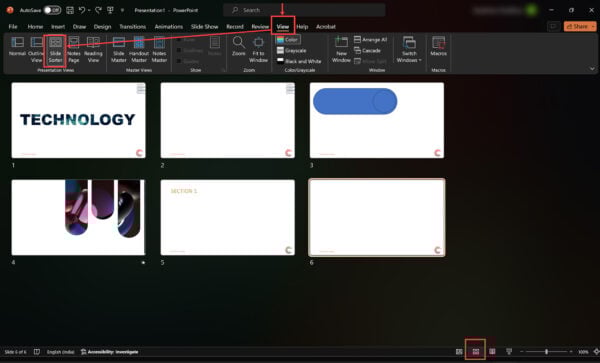Fit slide to current window icon

tap(596, 352)
